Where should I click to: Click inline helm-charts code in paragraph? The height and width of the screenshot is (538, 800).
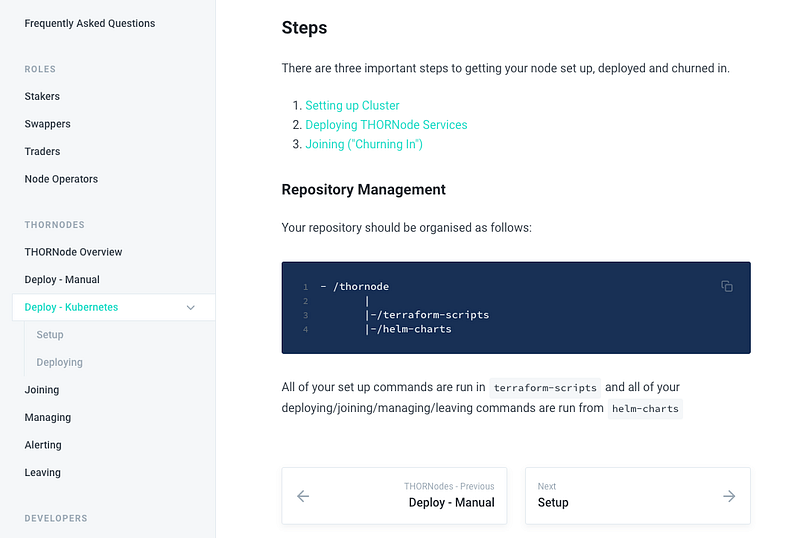[x=645, y=409]
